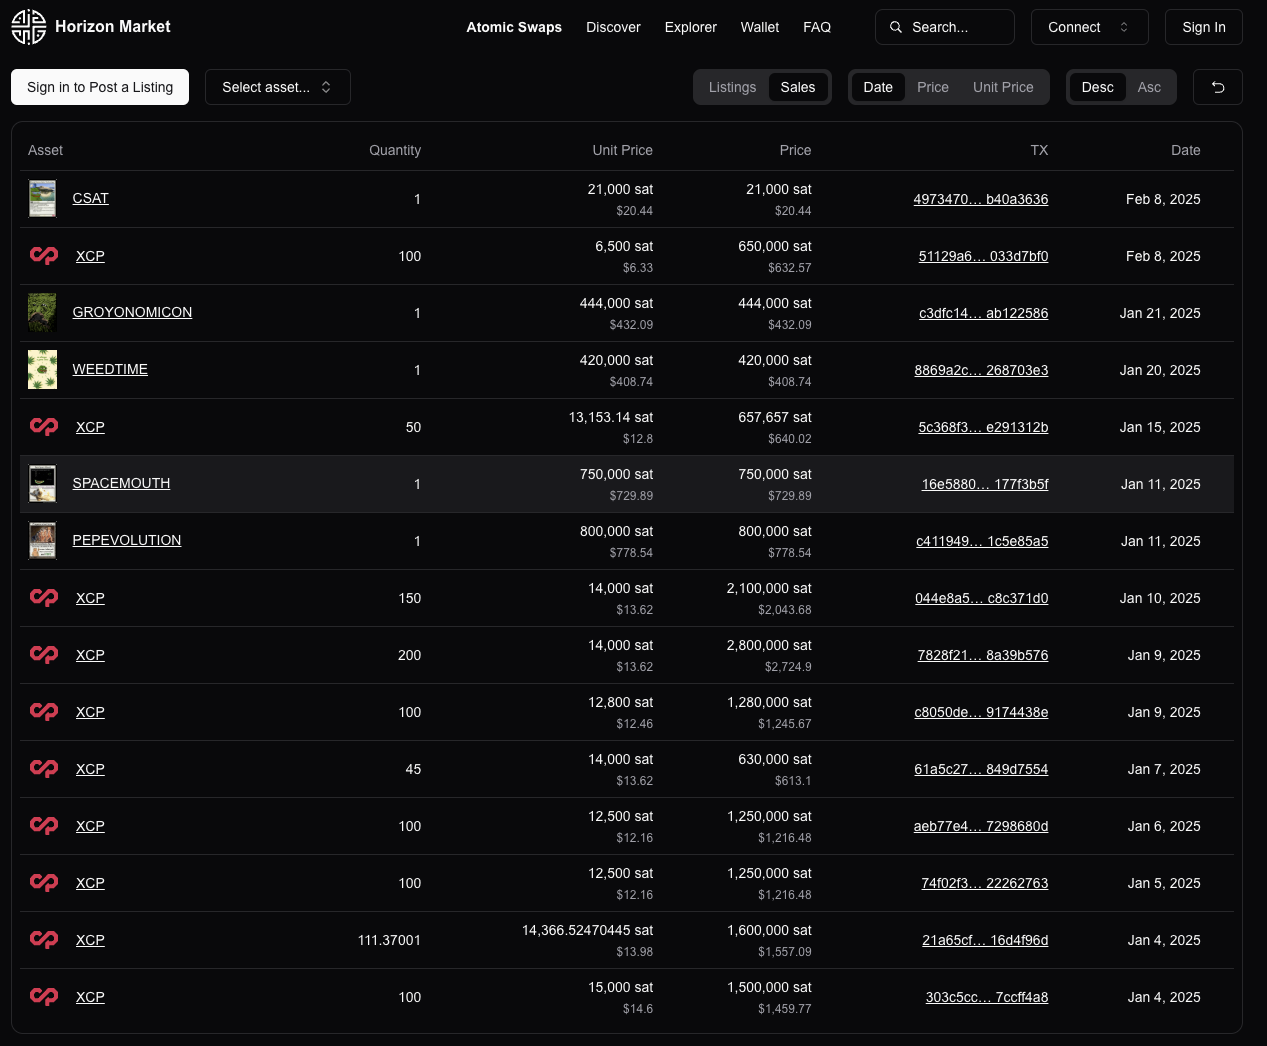The image size is (1267, 1046).
Task: Select Asc sort order
Action: 1149,87
